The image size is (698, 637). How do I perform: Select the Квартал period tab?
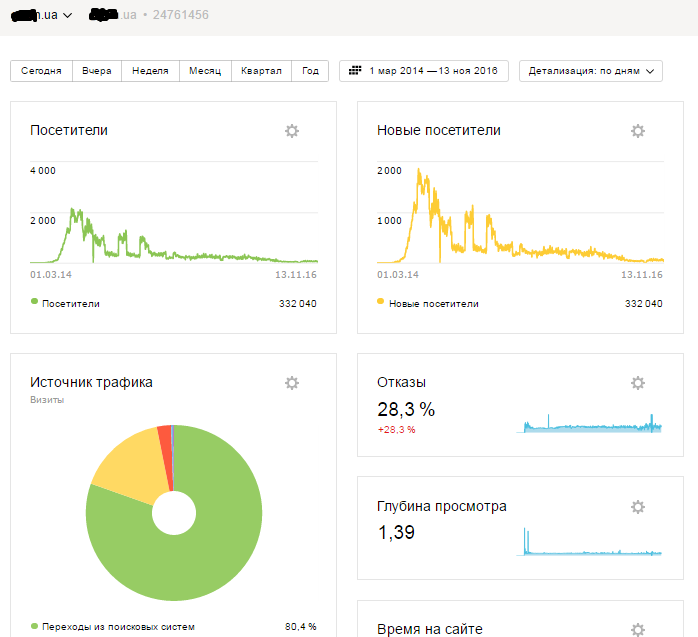point(261,71)
